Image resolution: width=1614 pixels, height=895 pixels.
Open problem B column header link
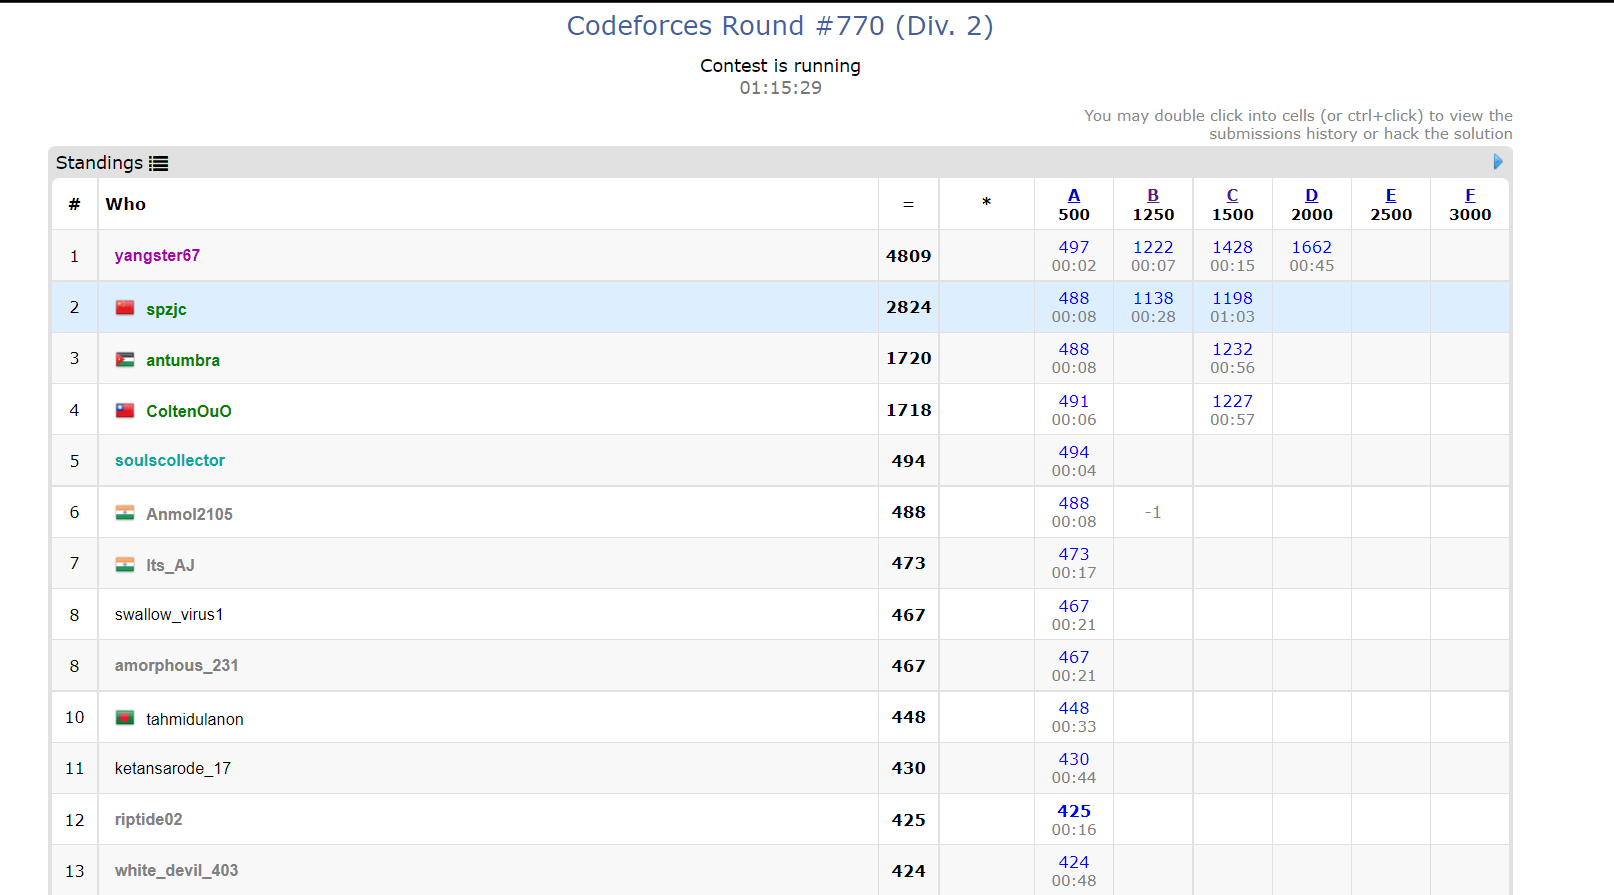click(1153, 196)
